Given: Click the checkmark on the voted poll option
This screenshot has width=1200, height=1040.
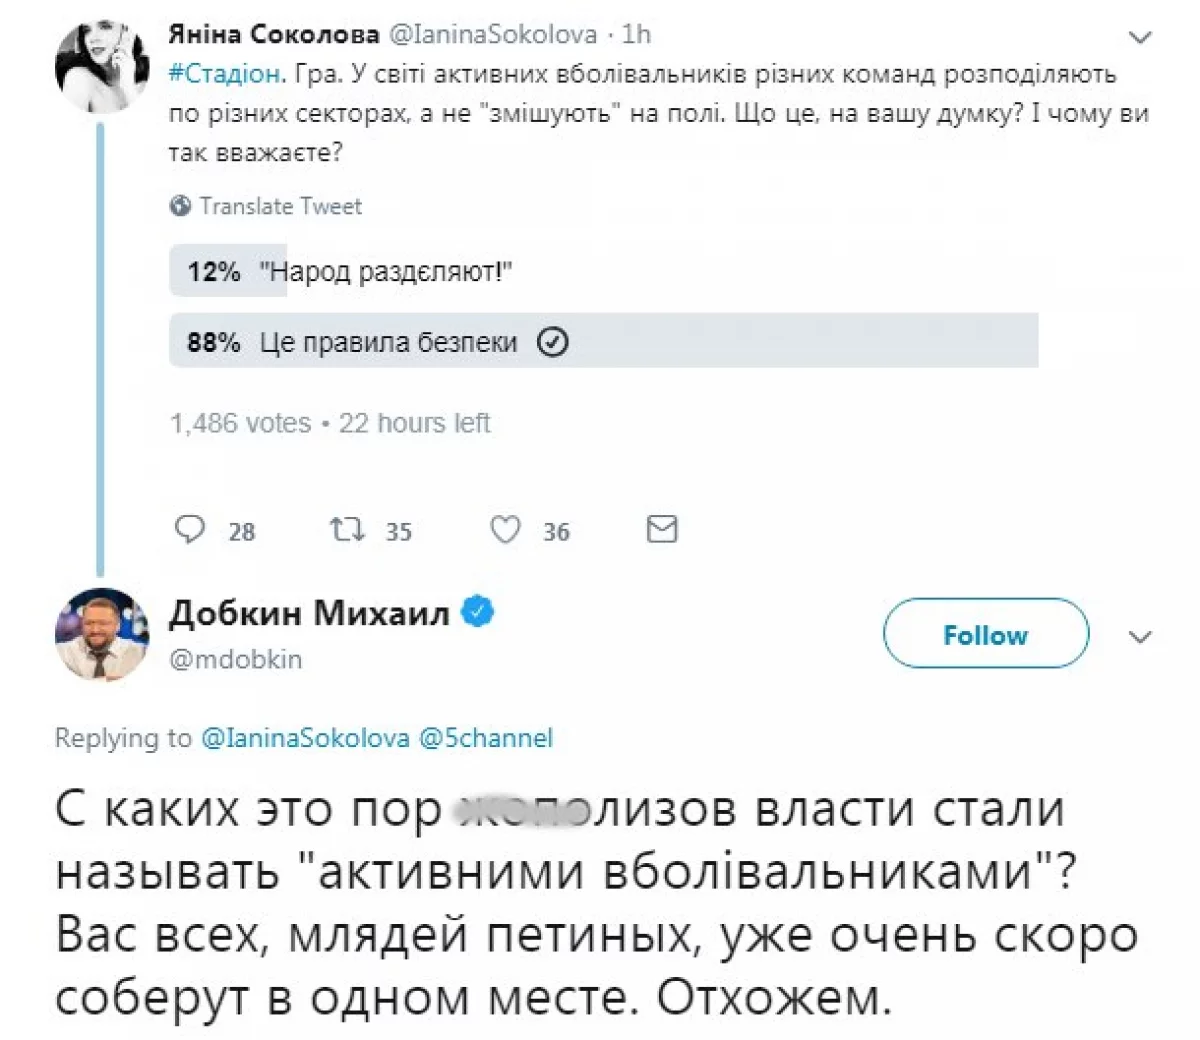Looking at the screenshot, I should [551, 341].
